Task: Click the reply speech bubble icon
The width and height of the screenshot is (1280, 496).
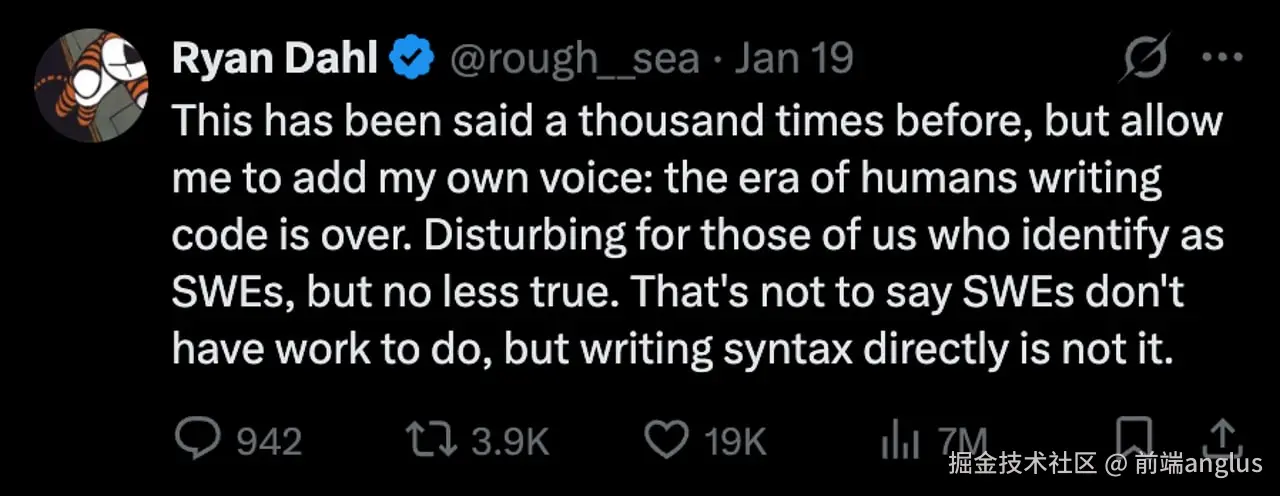Action: pyautogui.click(x=197, y=439)
